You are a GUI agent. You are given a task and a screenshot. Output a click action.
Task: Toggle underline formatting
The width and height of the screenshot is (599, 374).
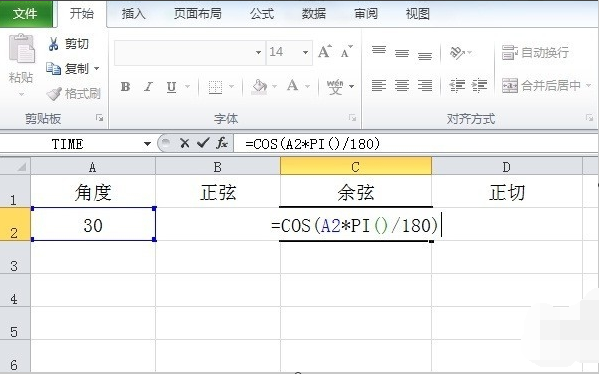pyautogui.click(x=171, y=87)
